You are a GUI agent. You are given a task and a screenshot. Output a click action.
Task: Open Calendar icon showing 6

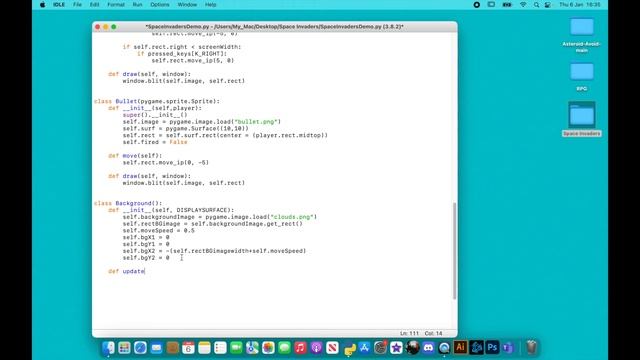(x=188, y=348)
